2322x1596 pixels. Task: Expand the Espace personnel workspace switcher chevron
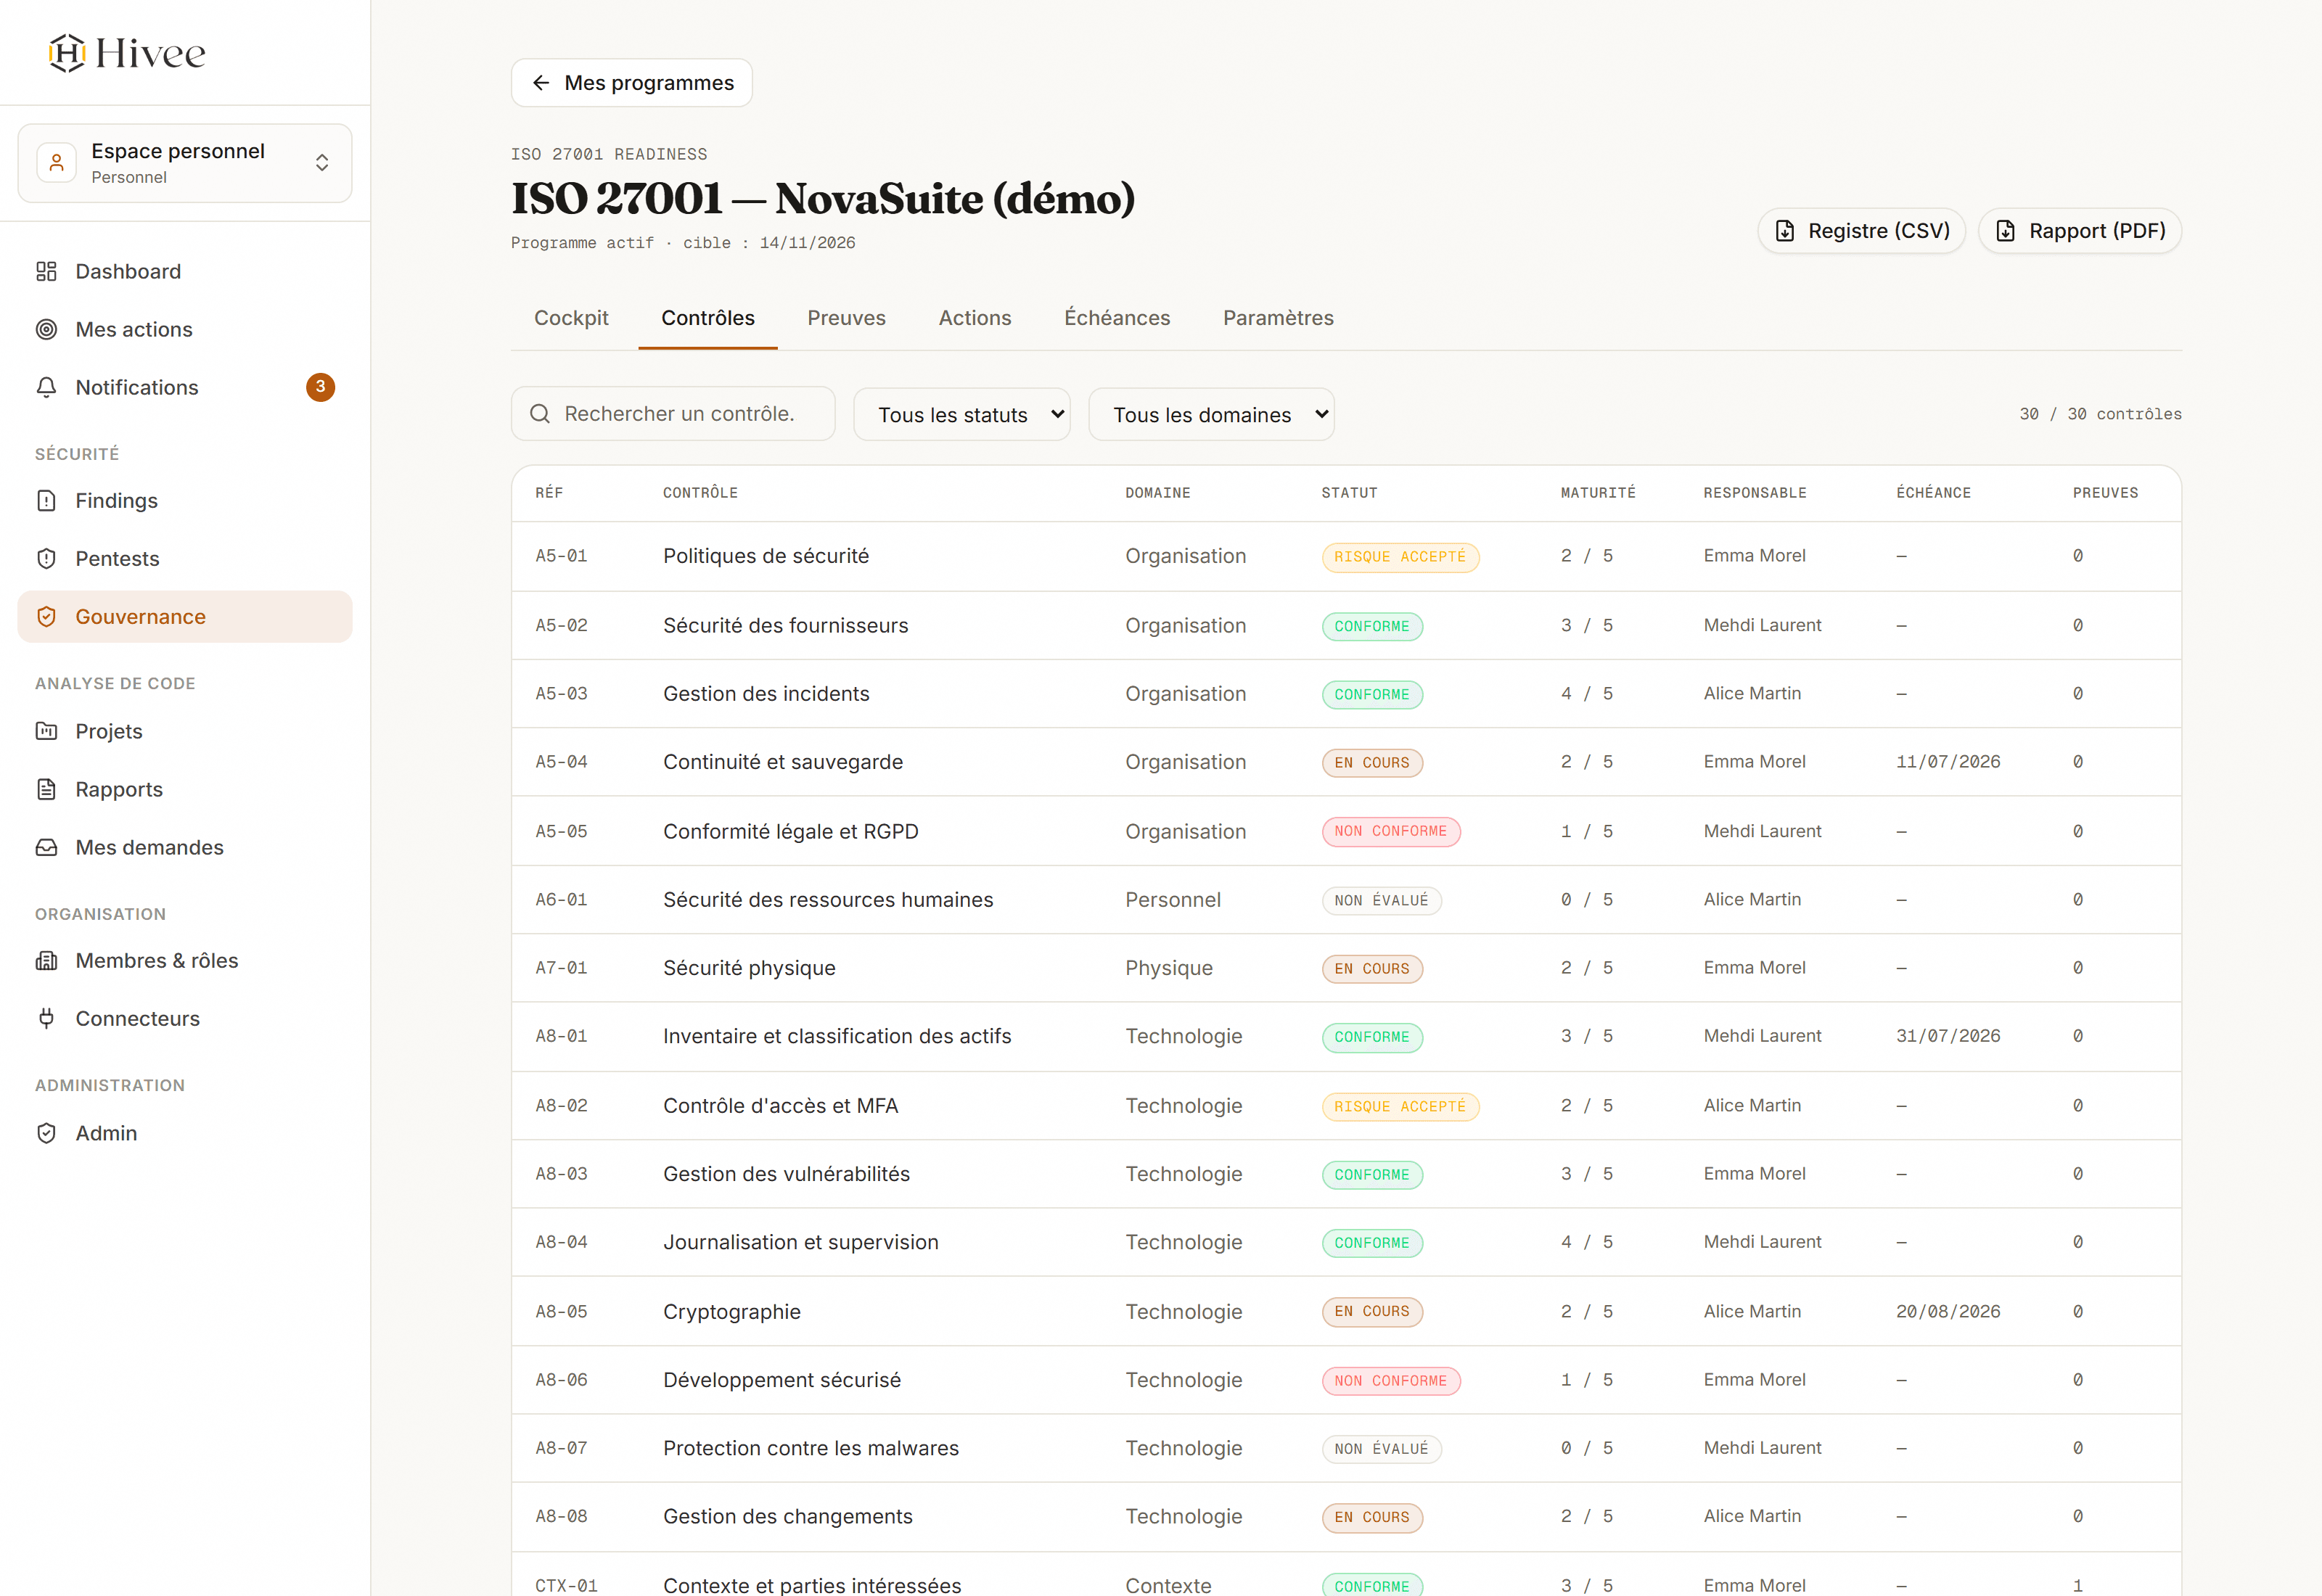[x=322, y=162]
